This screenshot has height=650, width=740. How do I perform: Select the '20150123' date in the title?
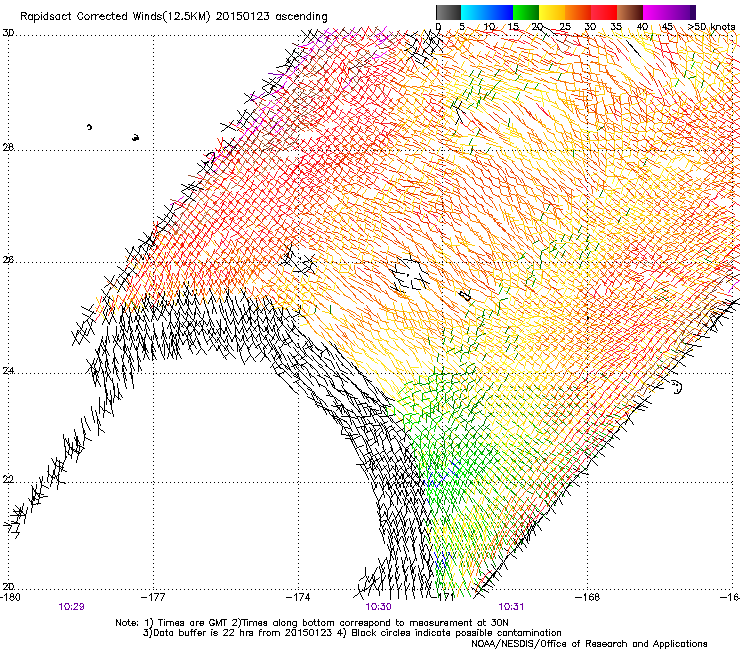243,17
